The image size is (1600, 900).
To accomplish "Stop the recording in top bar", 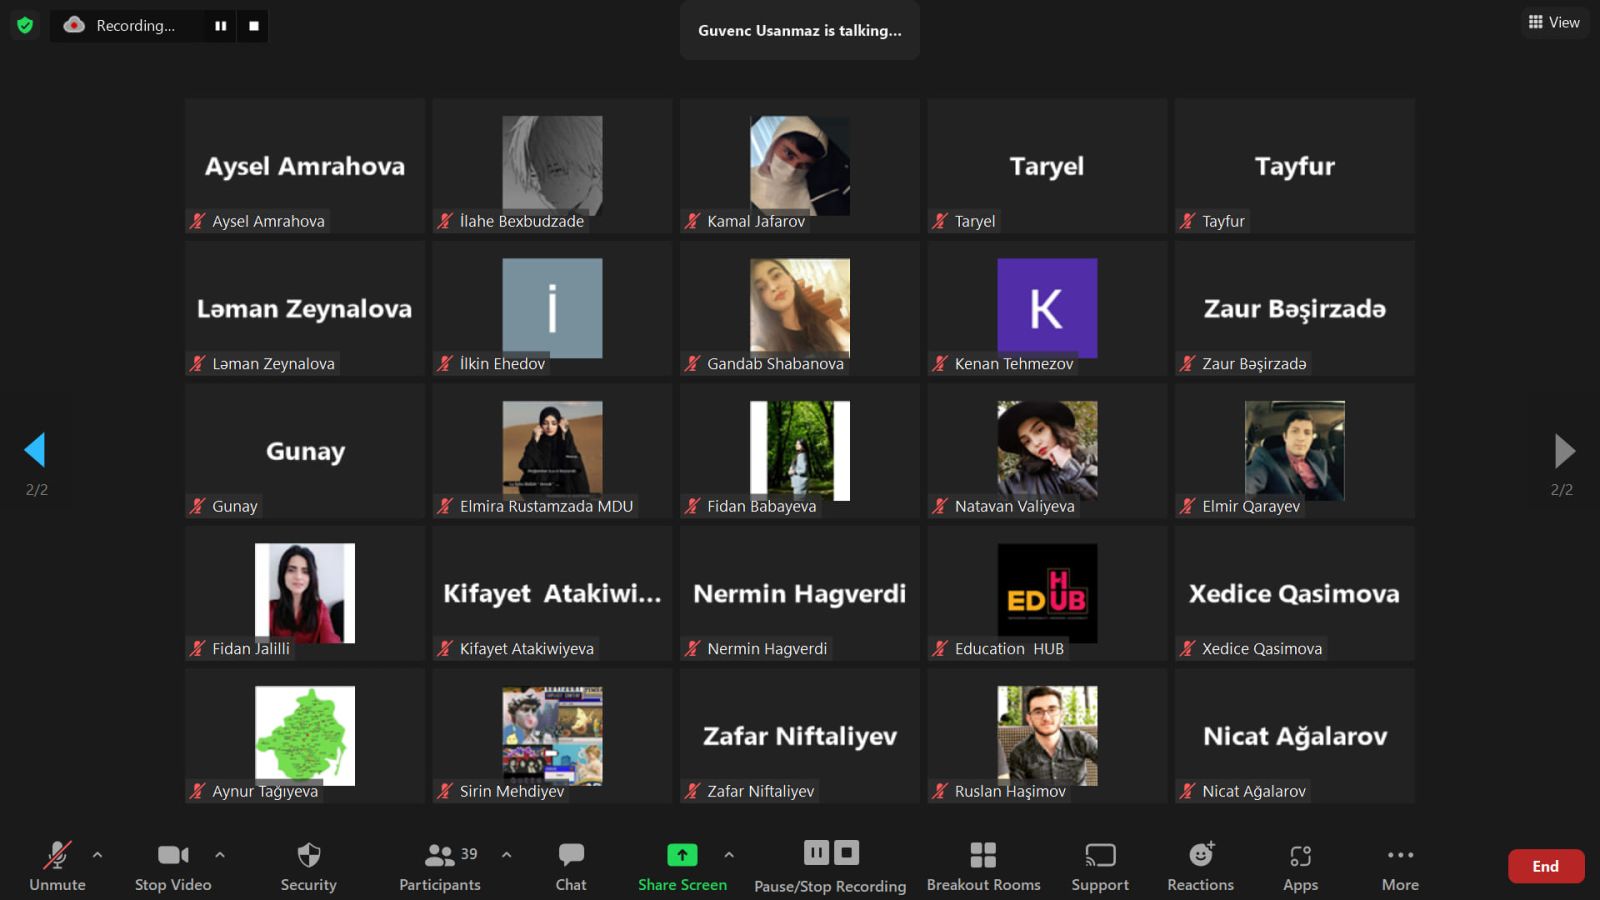I will (254, 26).
